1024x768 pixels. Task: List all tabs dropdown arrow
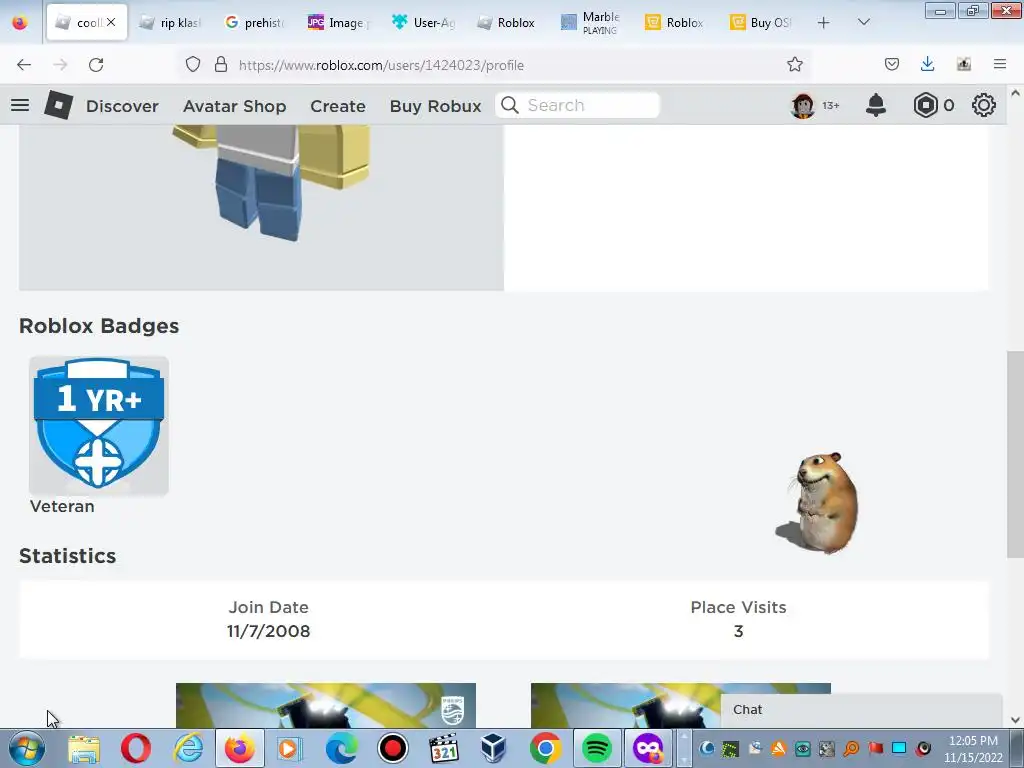pos(863,22)
